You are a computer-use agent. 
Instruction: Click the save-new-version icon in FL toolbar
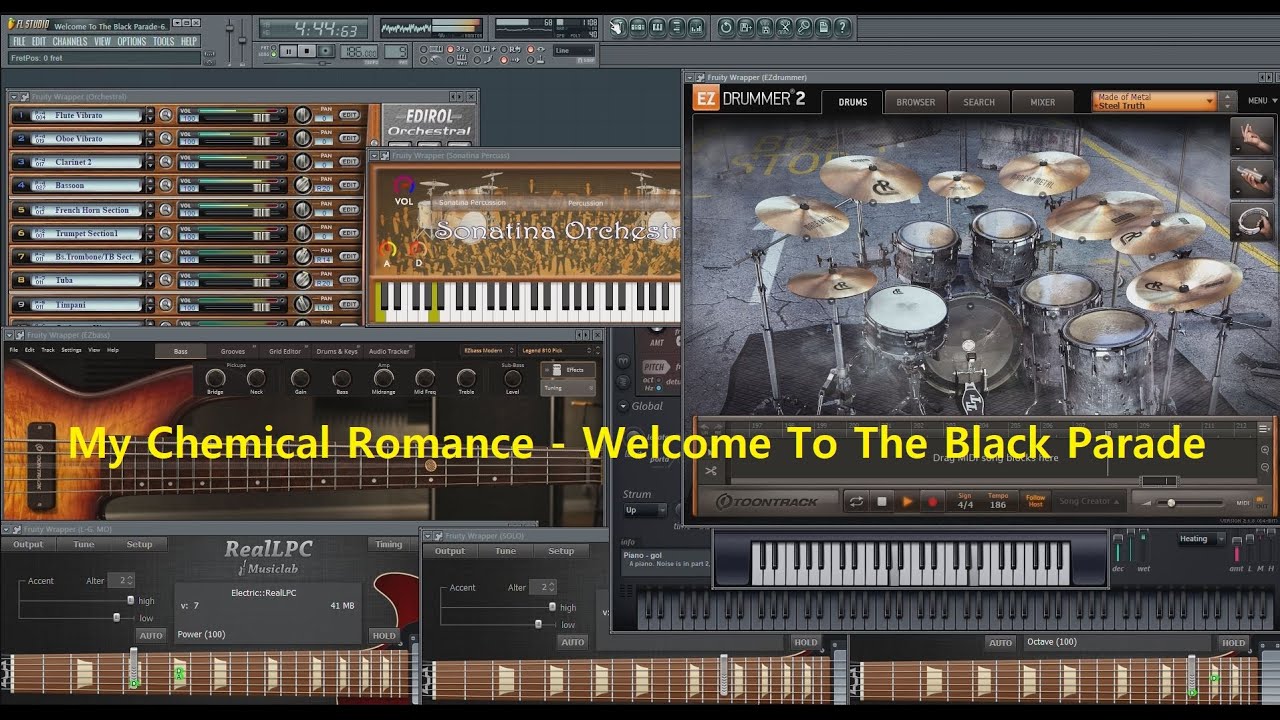[x=747, y=26]
